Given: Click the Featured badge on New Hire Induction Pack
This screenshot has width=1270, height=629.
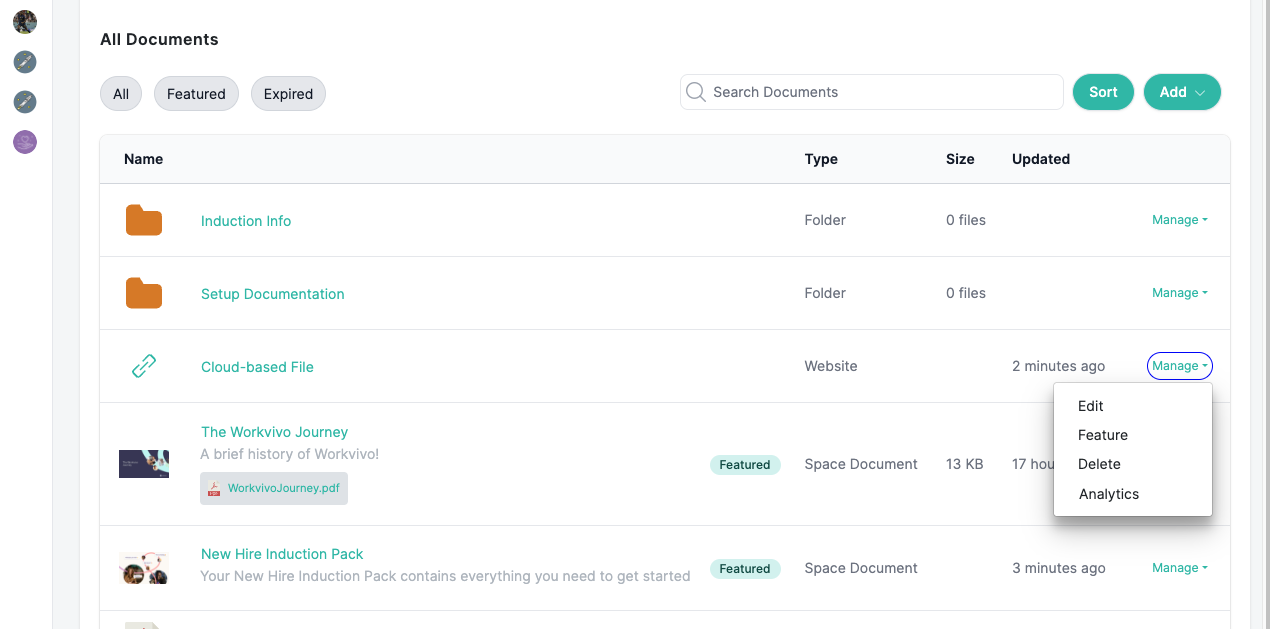Looking at the screenshot, I should point(745,568).
